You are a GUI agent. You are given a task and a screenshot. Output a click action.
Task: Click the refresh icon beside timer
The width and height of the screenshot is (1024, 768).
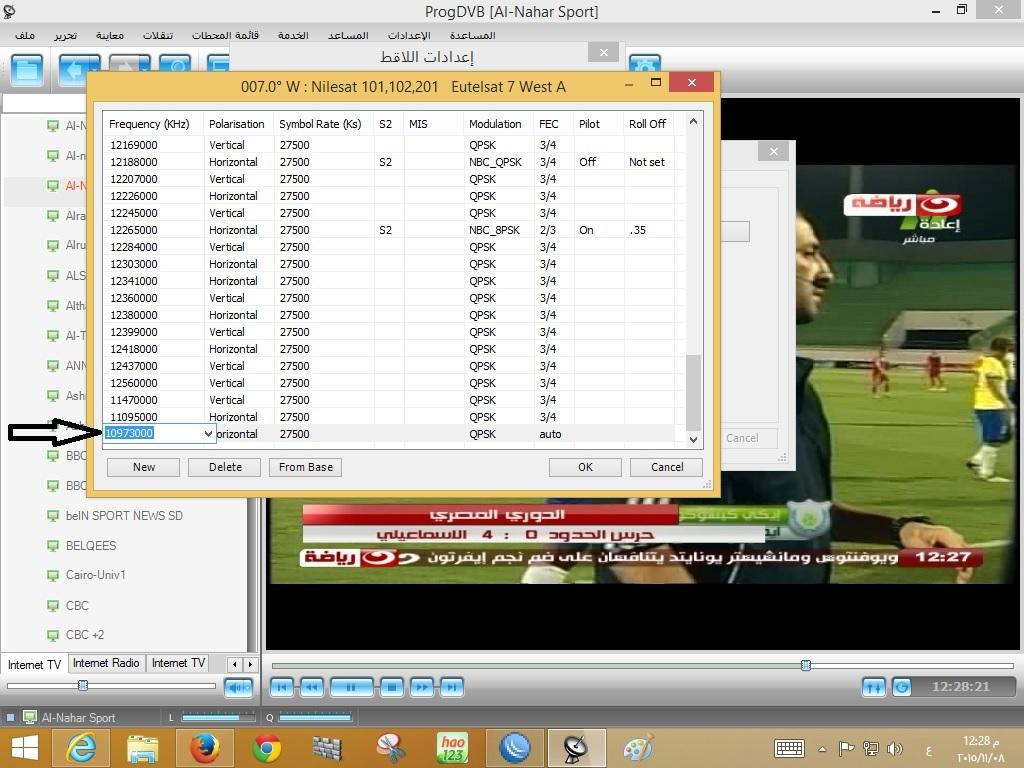pyautogui.click(x=902, y=687)
